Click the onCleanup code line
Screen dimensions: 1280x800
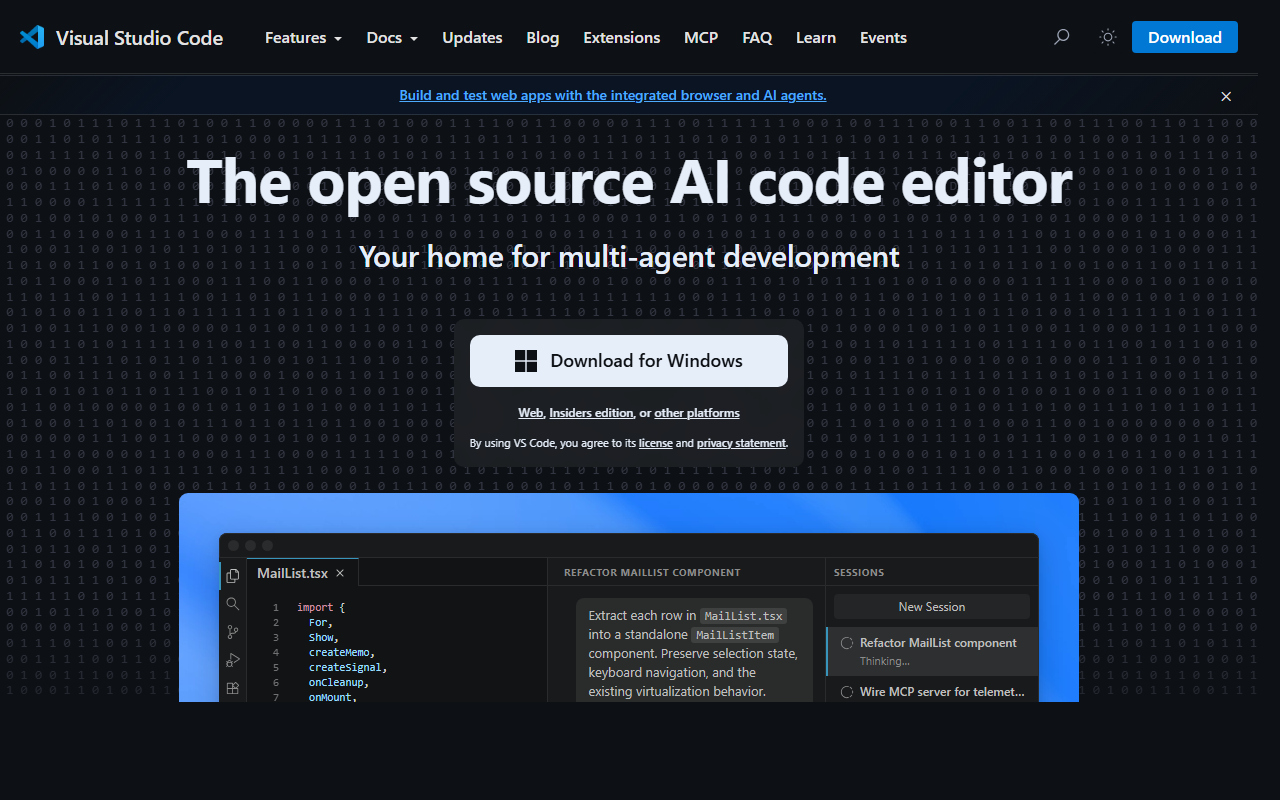pos(338,682)
